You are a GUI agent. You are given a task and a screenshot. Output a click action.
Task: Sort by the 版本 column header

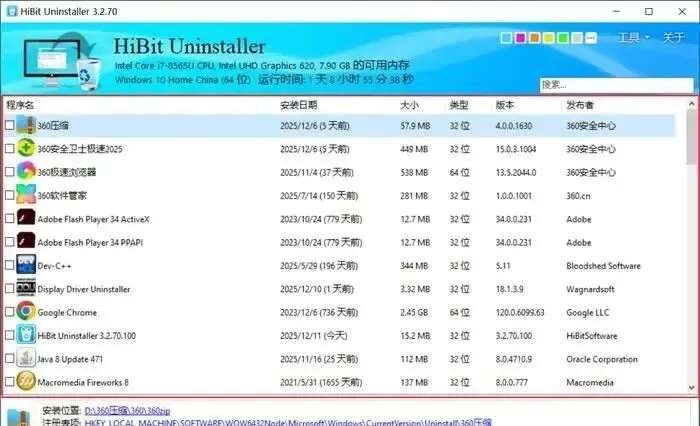[x=505, y=105]
